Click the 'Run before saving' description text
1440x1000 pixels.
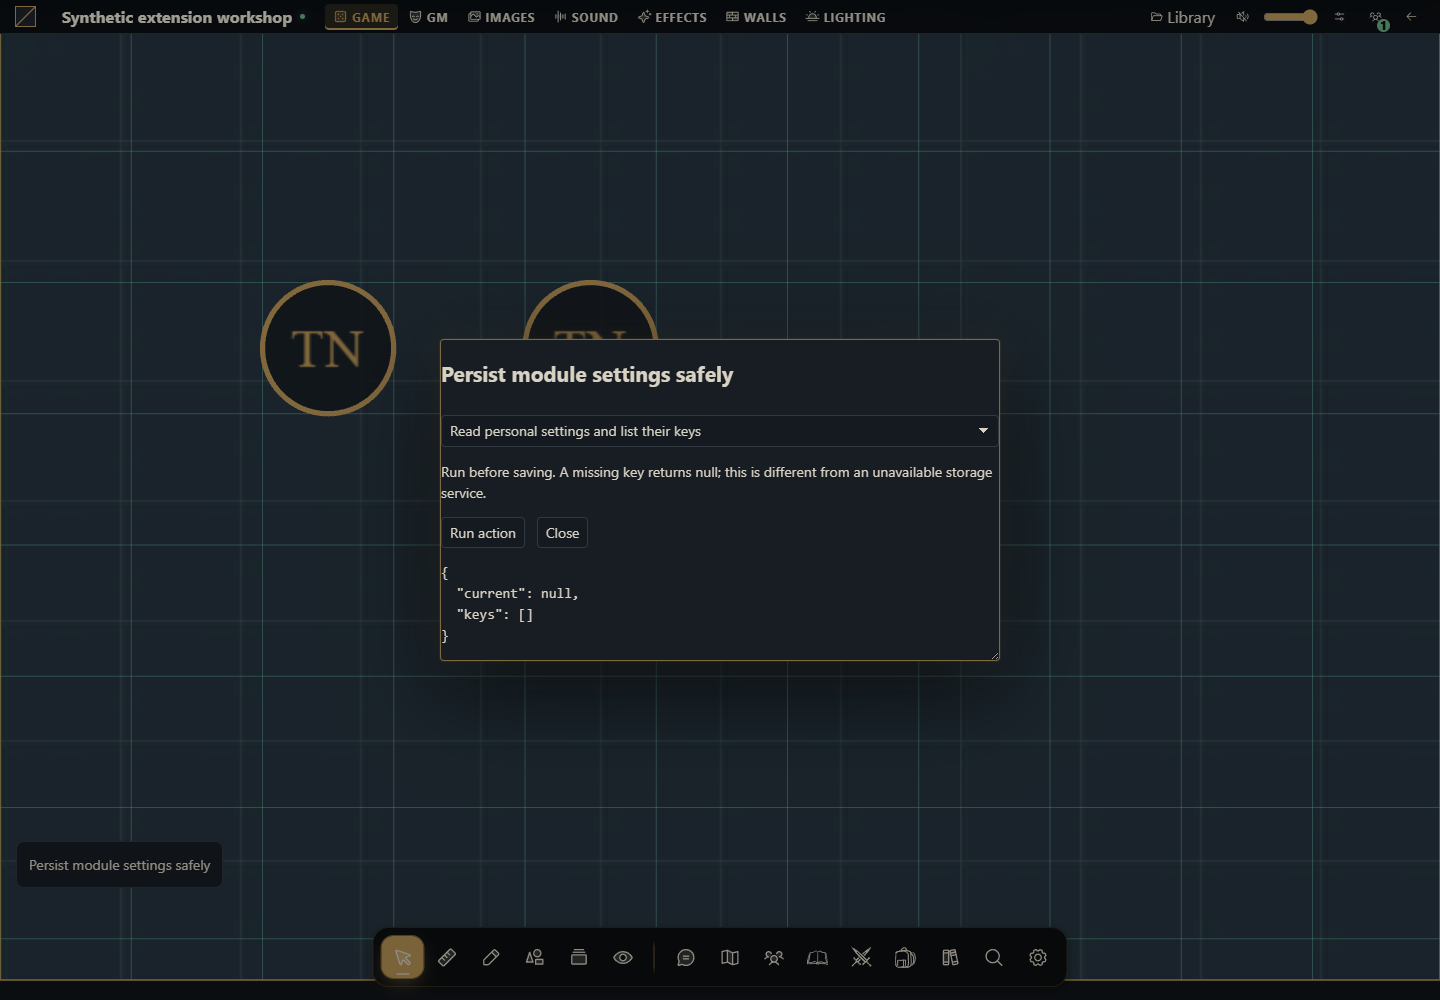click(717, 482)
